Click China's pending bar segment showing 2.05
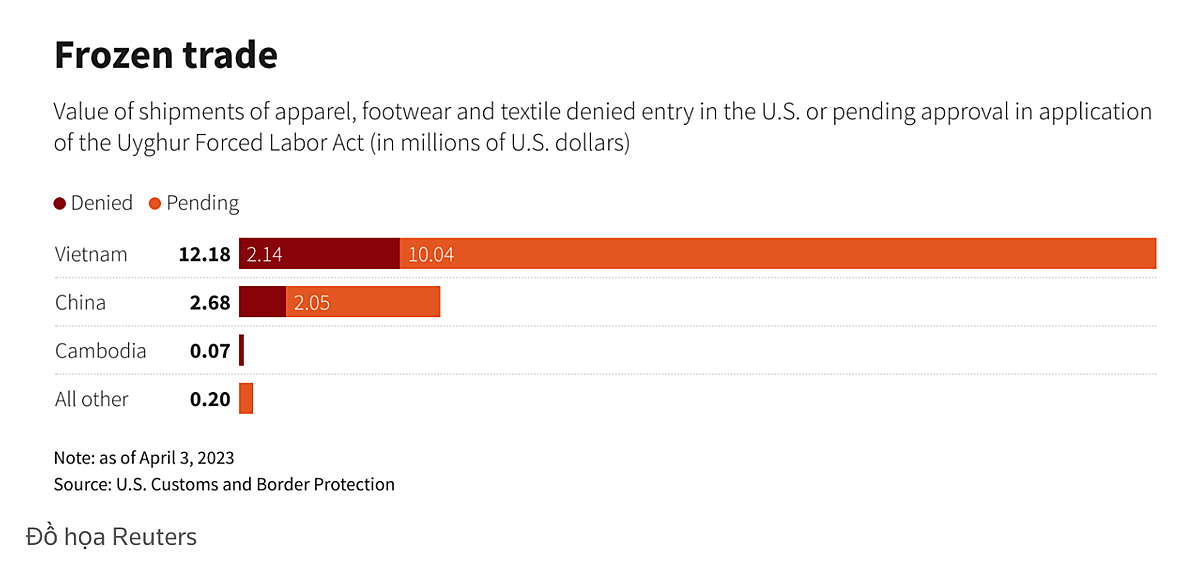This screenshot has width=1200, height=577. tap(363, 302)
